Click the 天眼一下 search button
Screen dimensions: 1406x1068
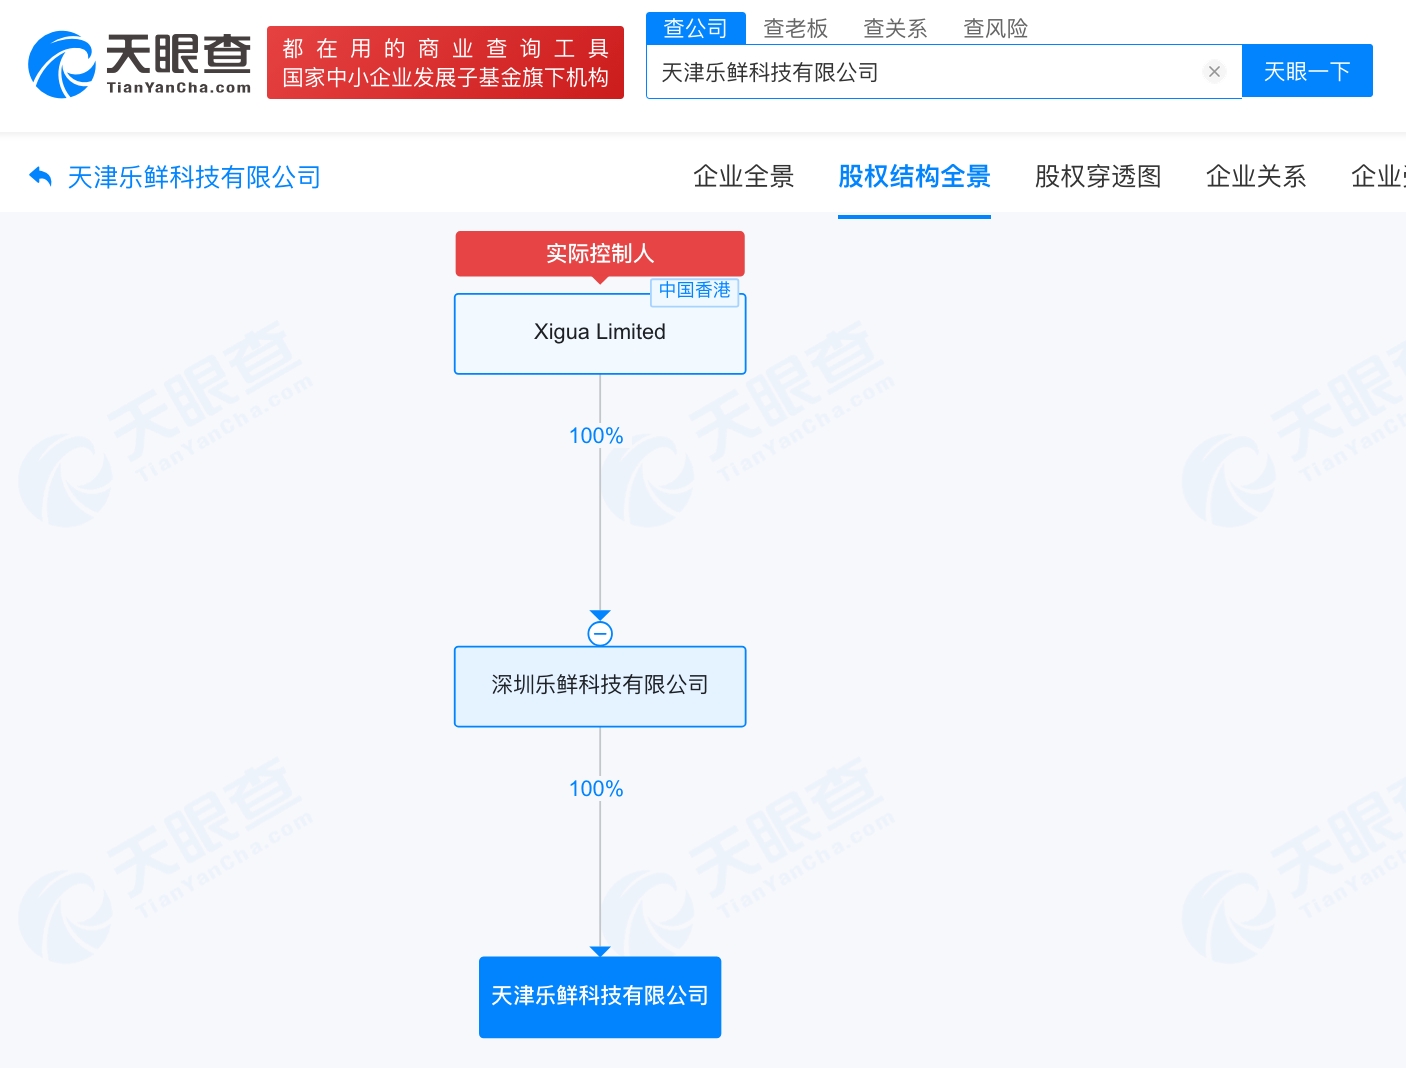1307,70
